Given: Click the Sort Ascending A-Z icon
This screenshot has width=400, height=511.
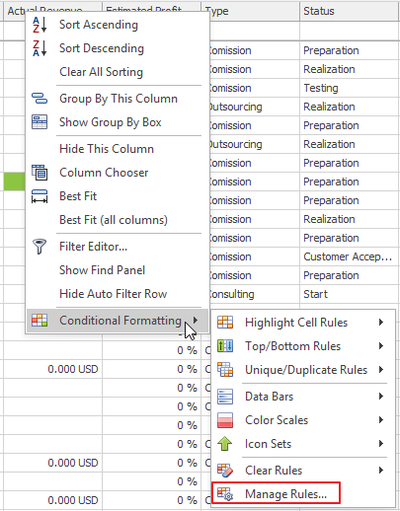Looking at the screenshot, I should (40, 25).
